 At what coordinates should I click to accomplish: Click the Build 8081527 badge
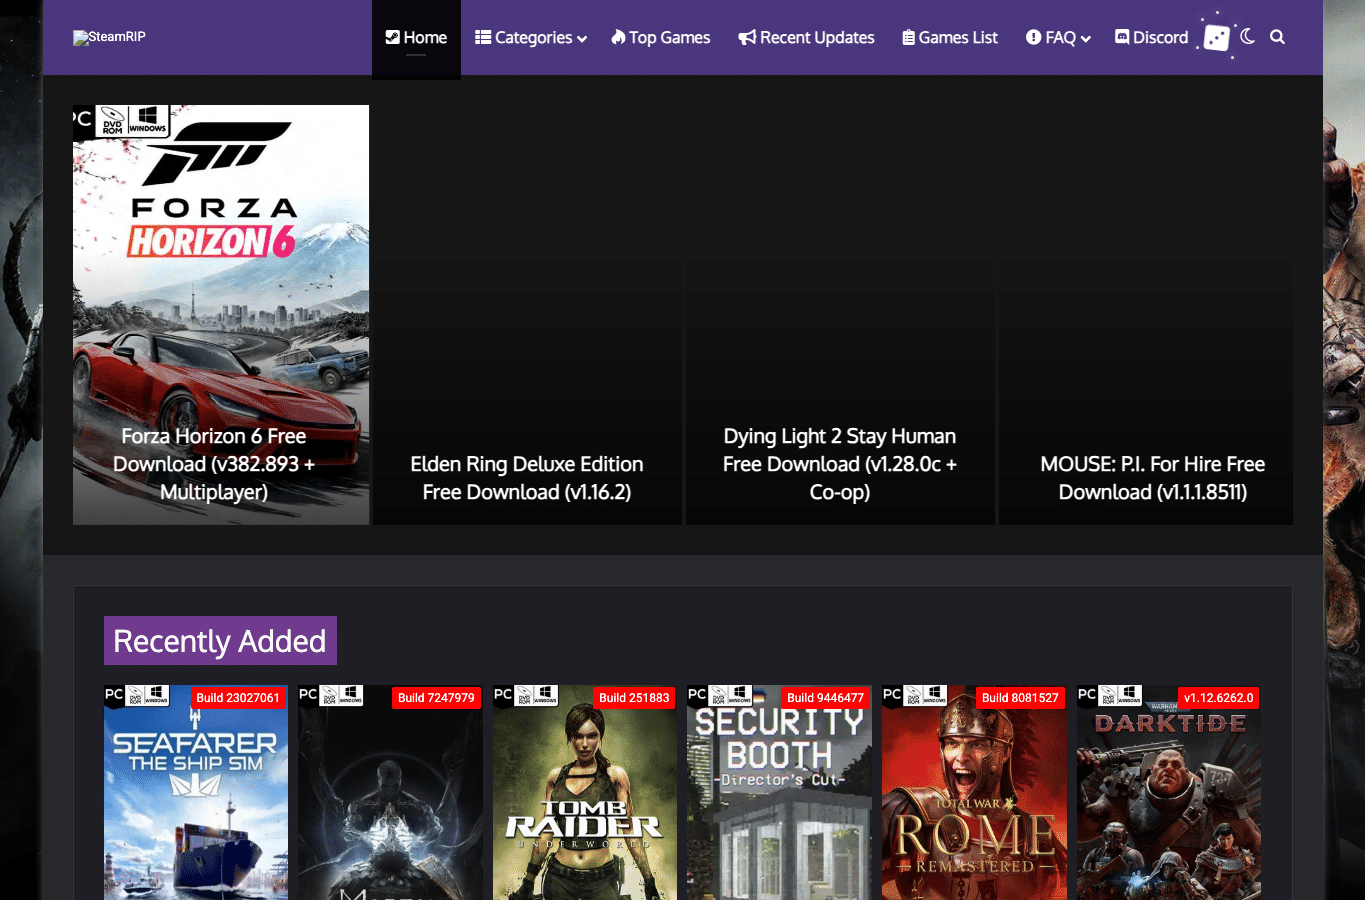1020,698
